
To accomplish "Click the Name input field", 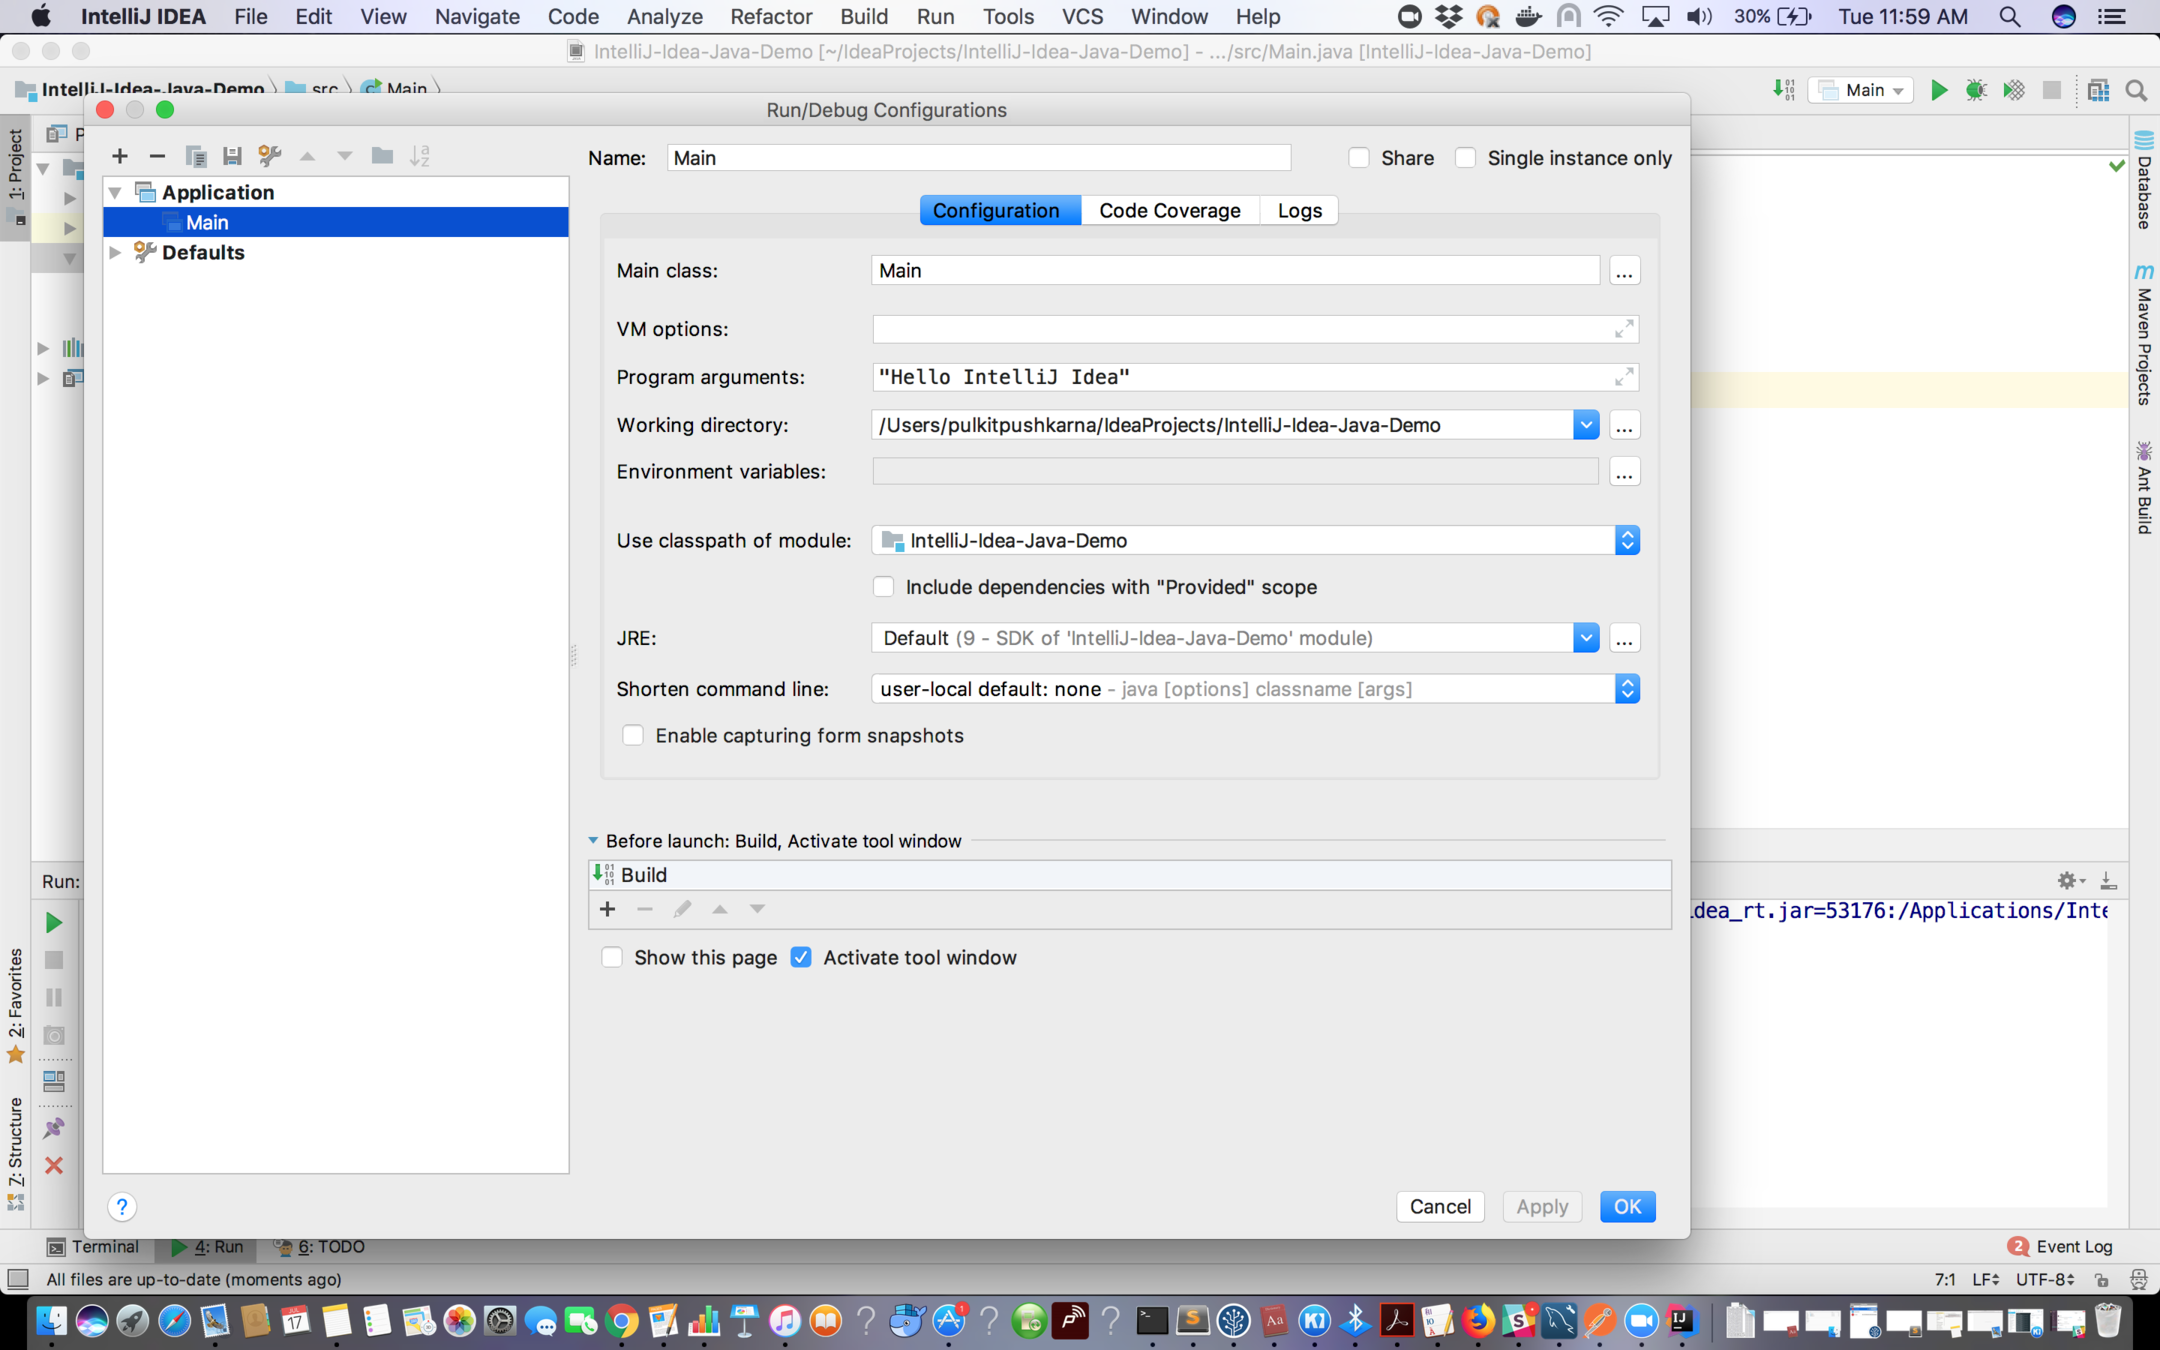I will pos(979,158).
